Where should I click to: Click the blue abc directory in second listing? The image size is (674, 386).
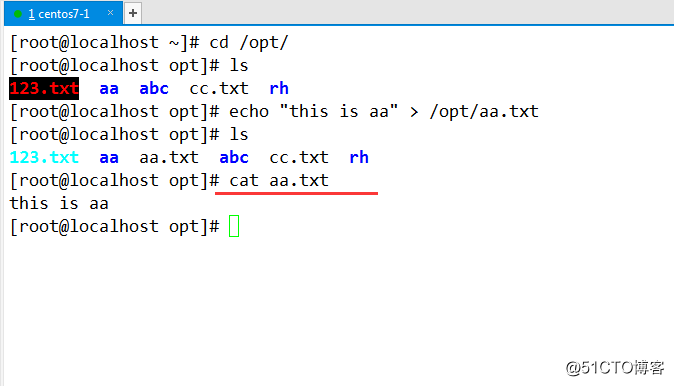point(234,157)
